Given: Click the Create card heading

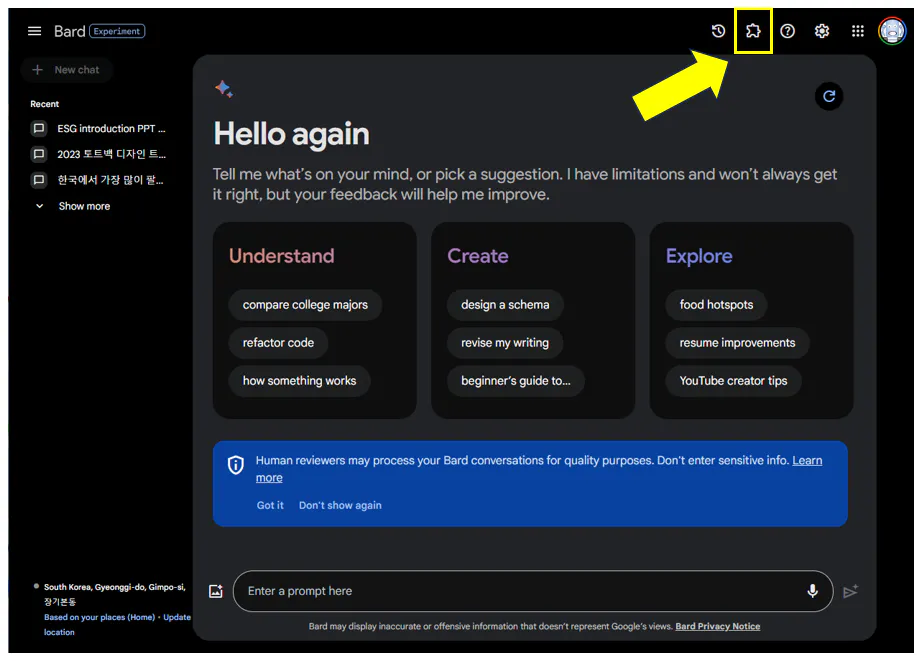Looking at the screenshot, I should [478, 256].
